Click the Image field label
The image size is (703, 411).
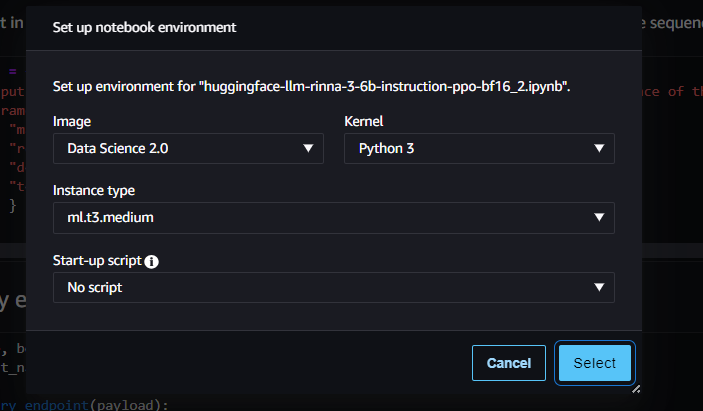[x=72, y=121]
